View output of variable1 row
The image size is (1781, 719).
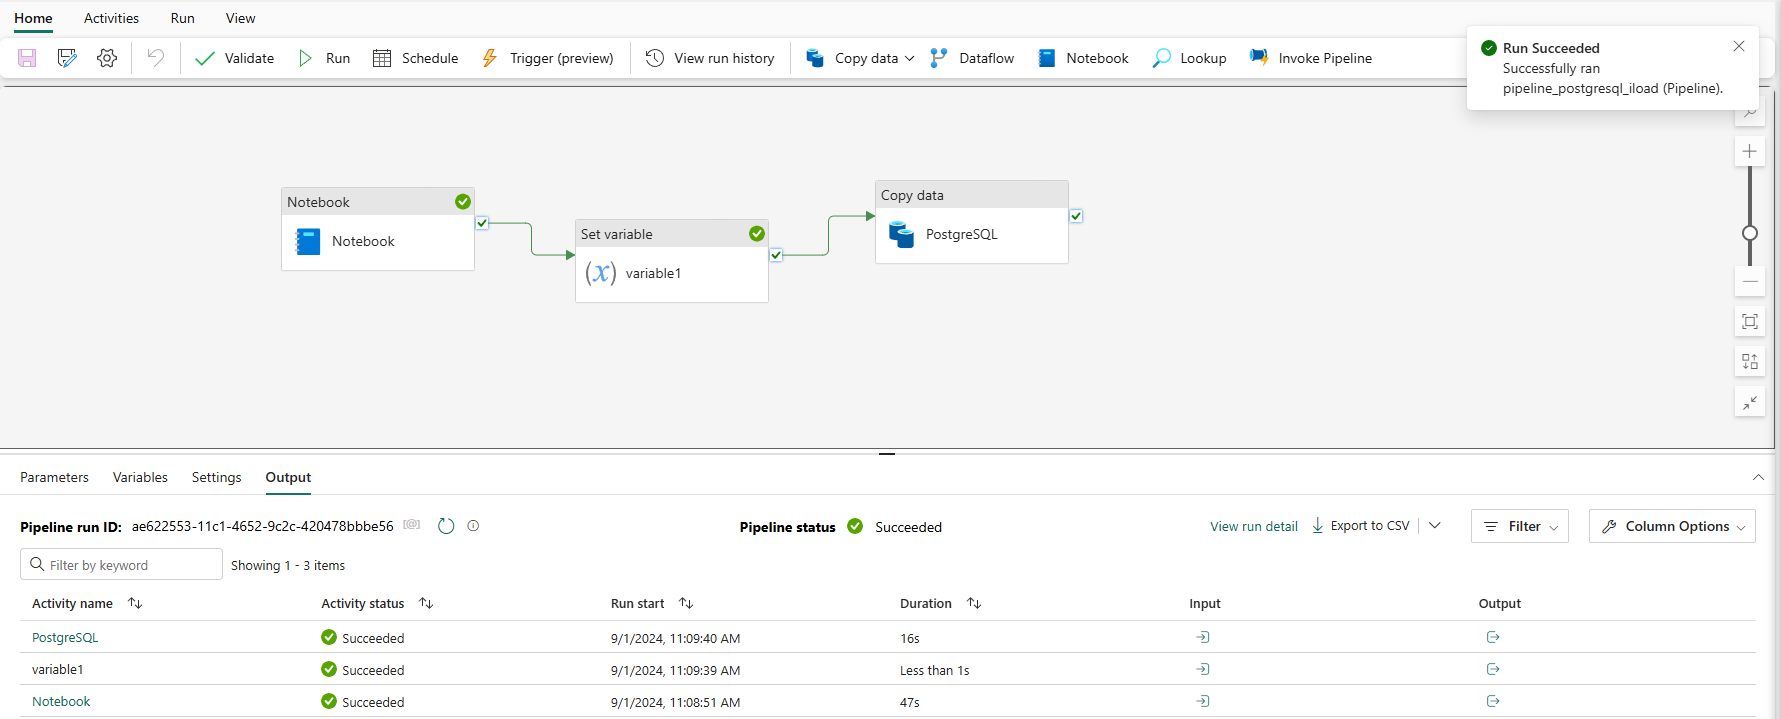coord(1493,669)
